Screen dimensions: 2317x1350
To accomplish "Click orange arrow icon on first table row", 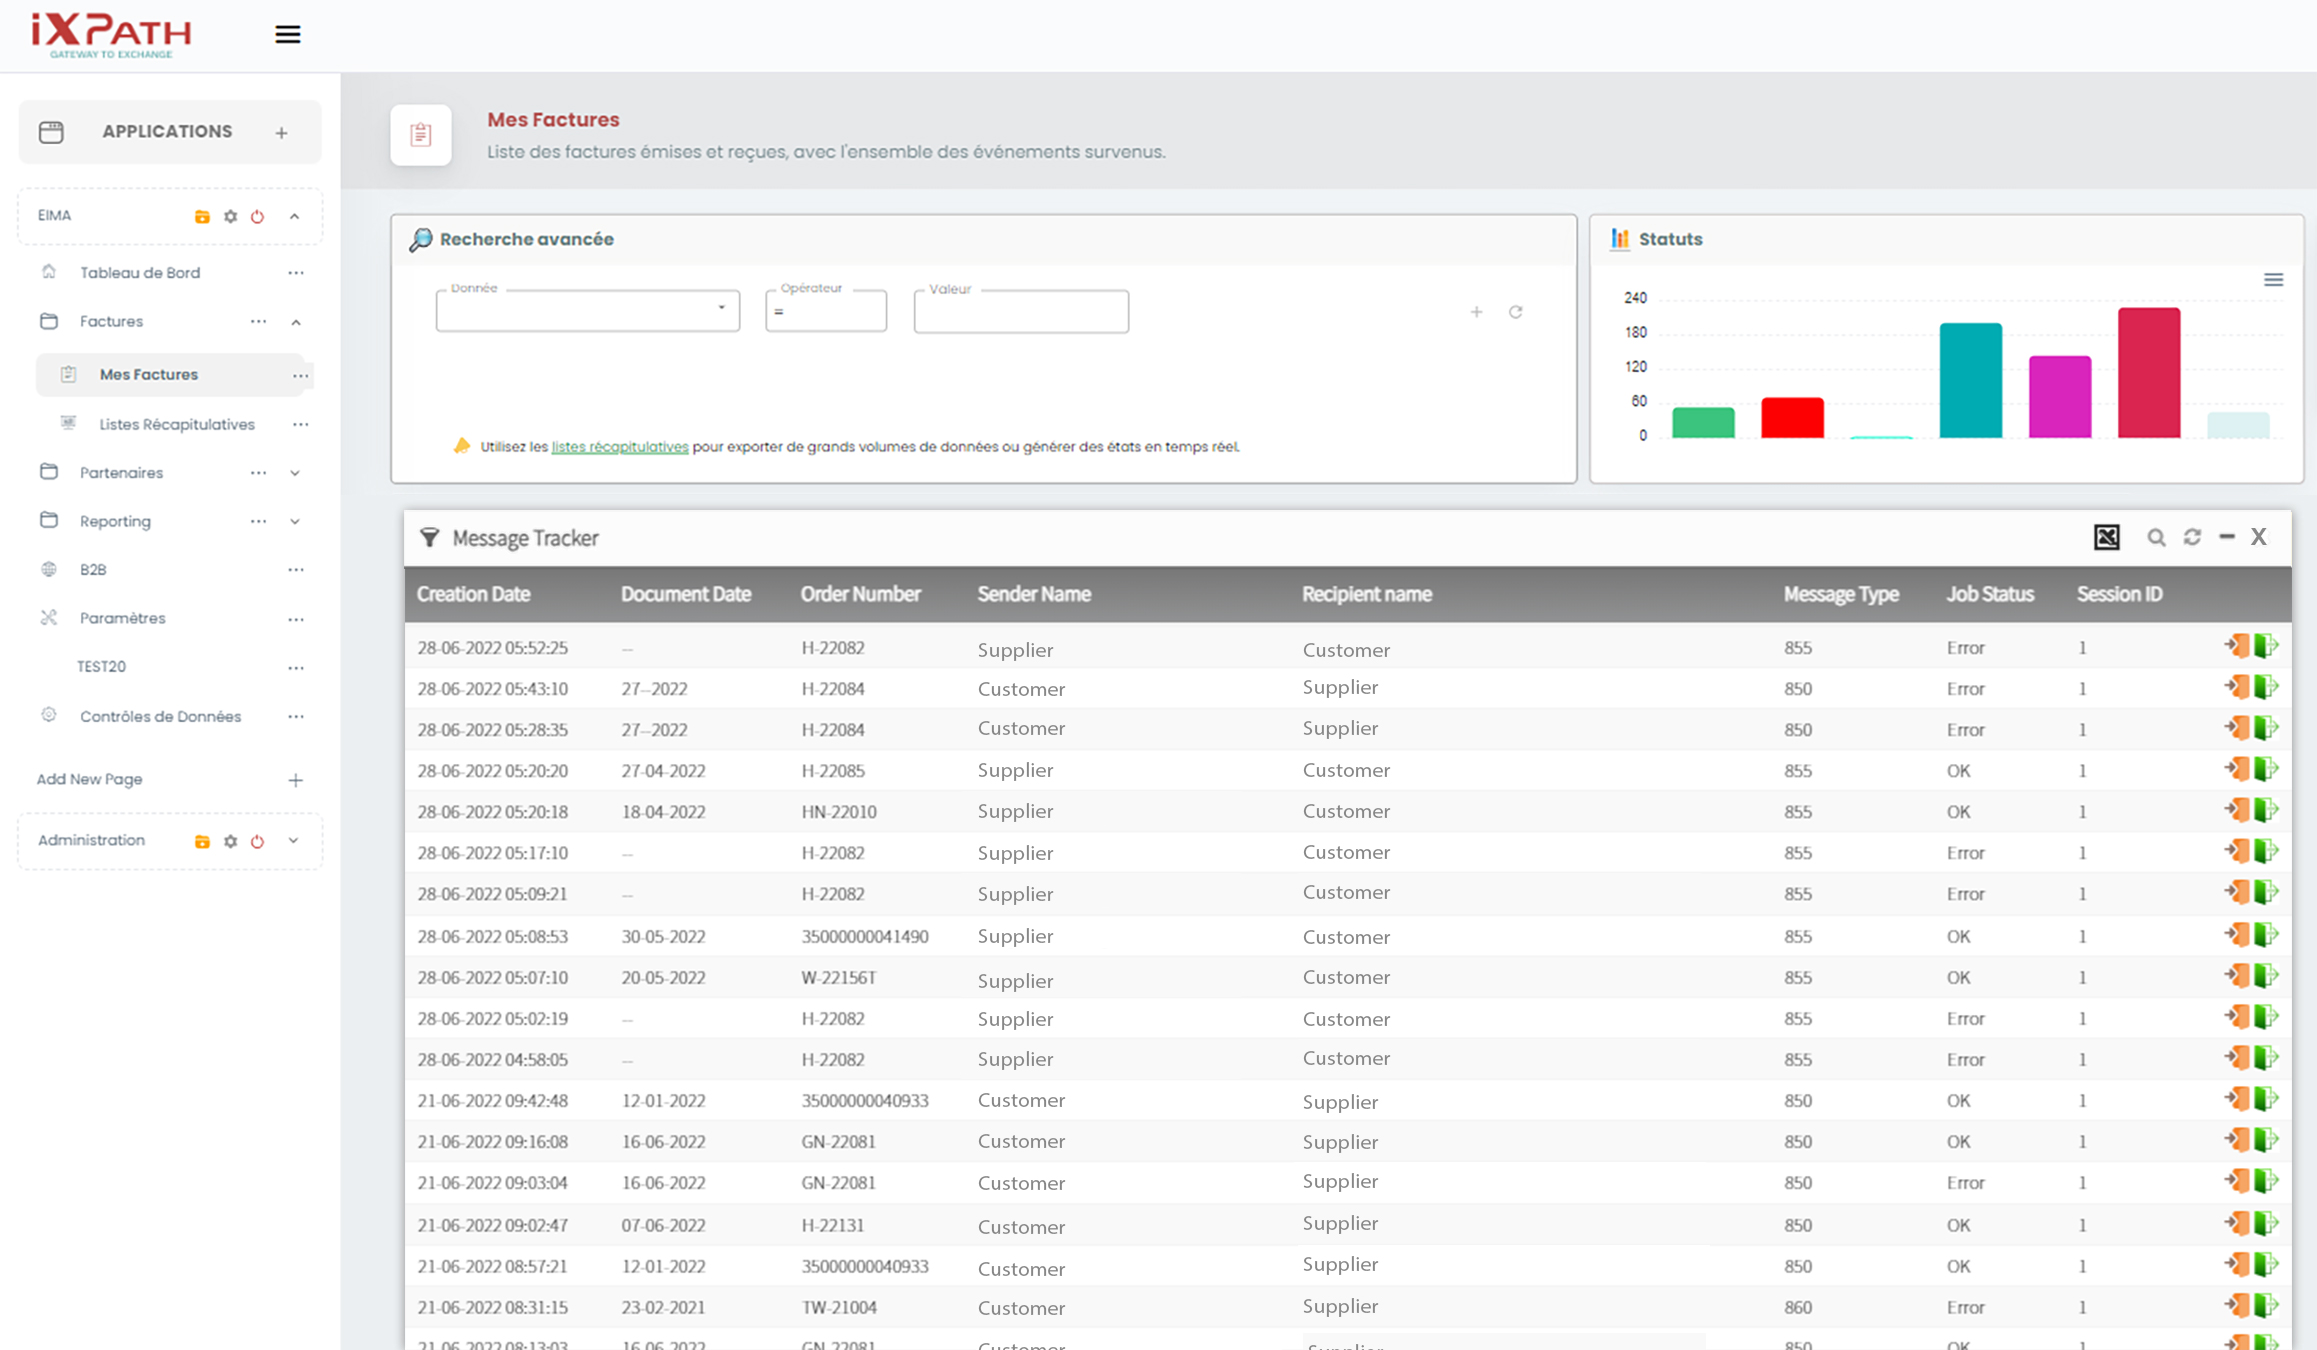I will click(x=2236, y=646).
